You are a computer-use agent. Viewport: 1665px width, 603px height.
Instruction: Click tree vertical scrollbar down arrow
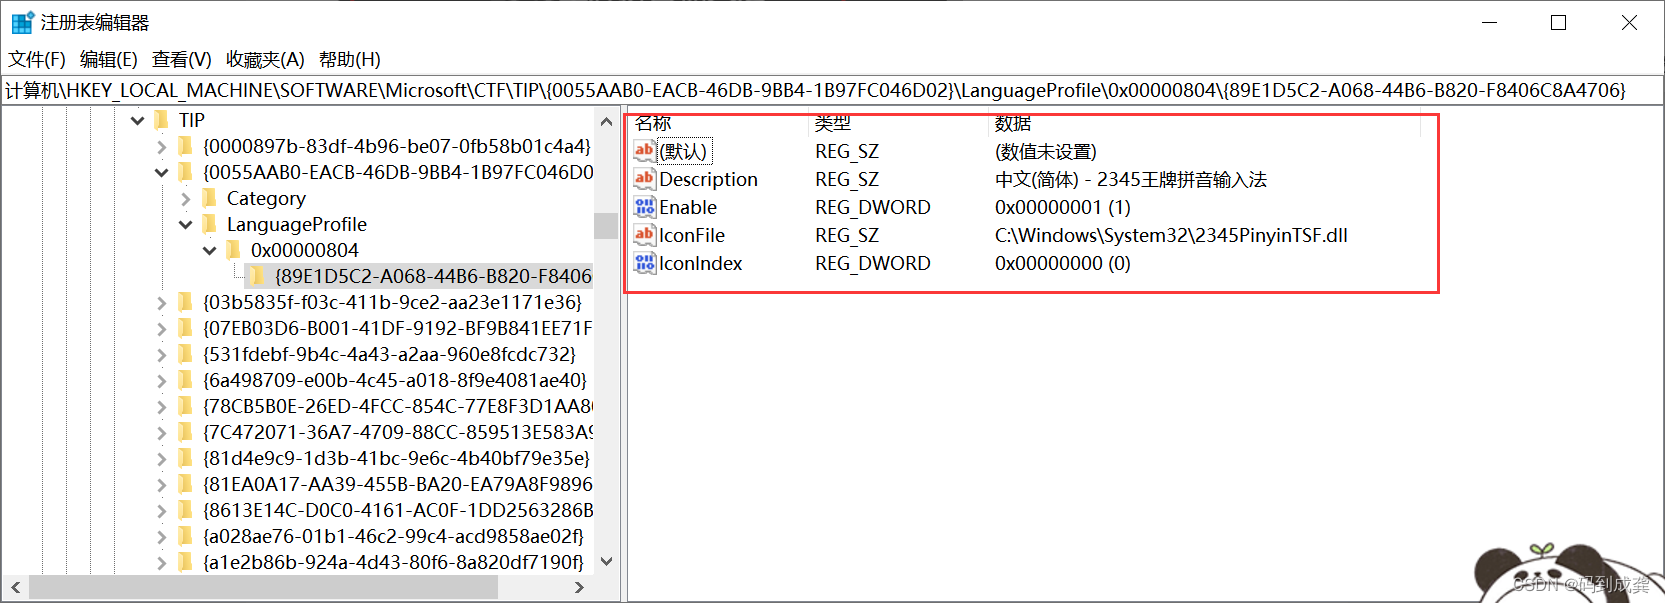[606, 562]
